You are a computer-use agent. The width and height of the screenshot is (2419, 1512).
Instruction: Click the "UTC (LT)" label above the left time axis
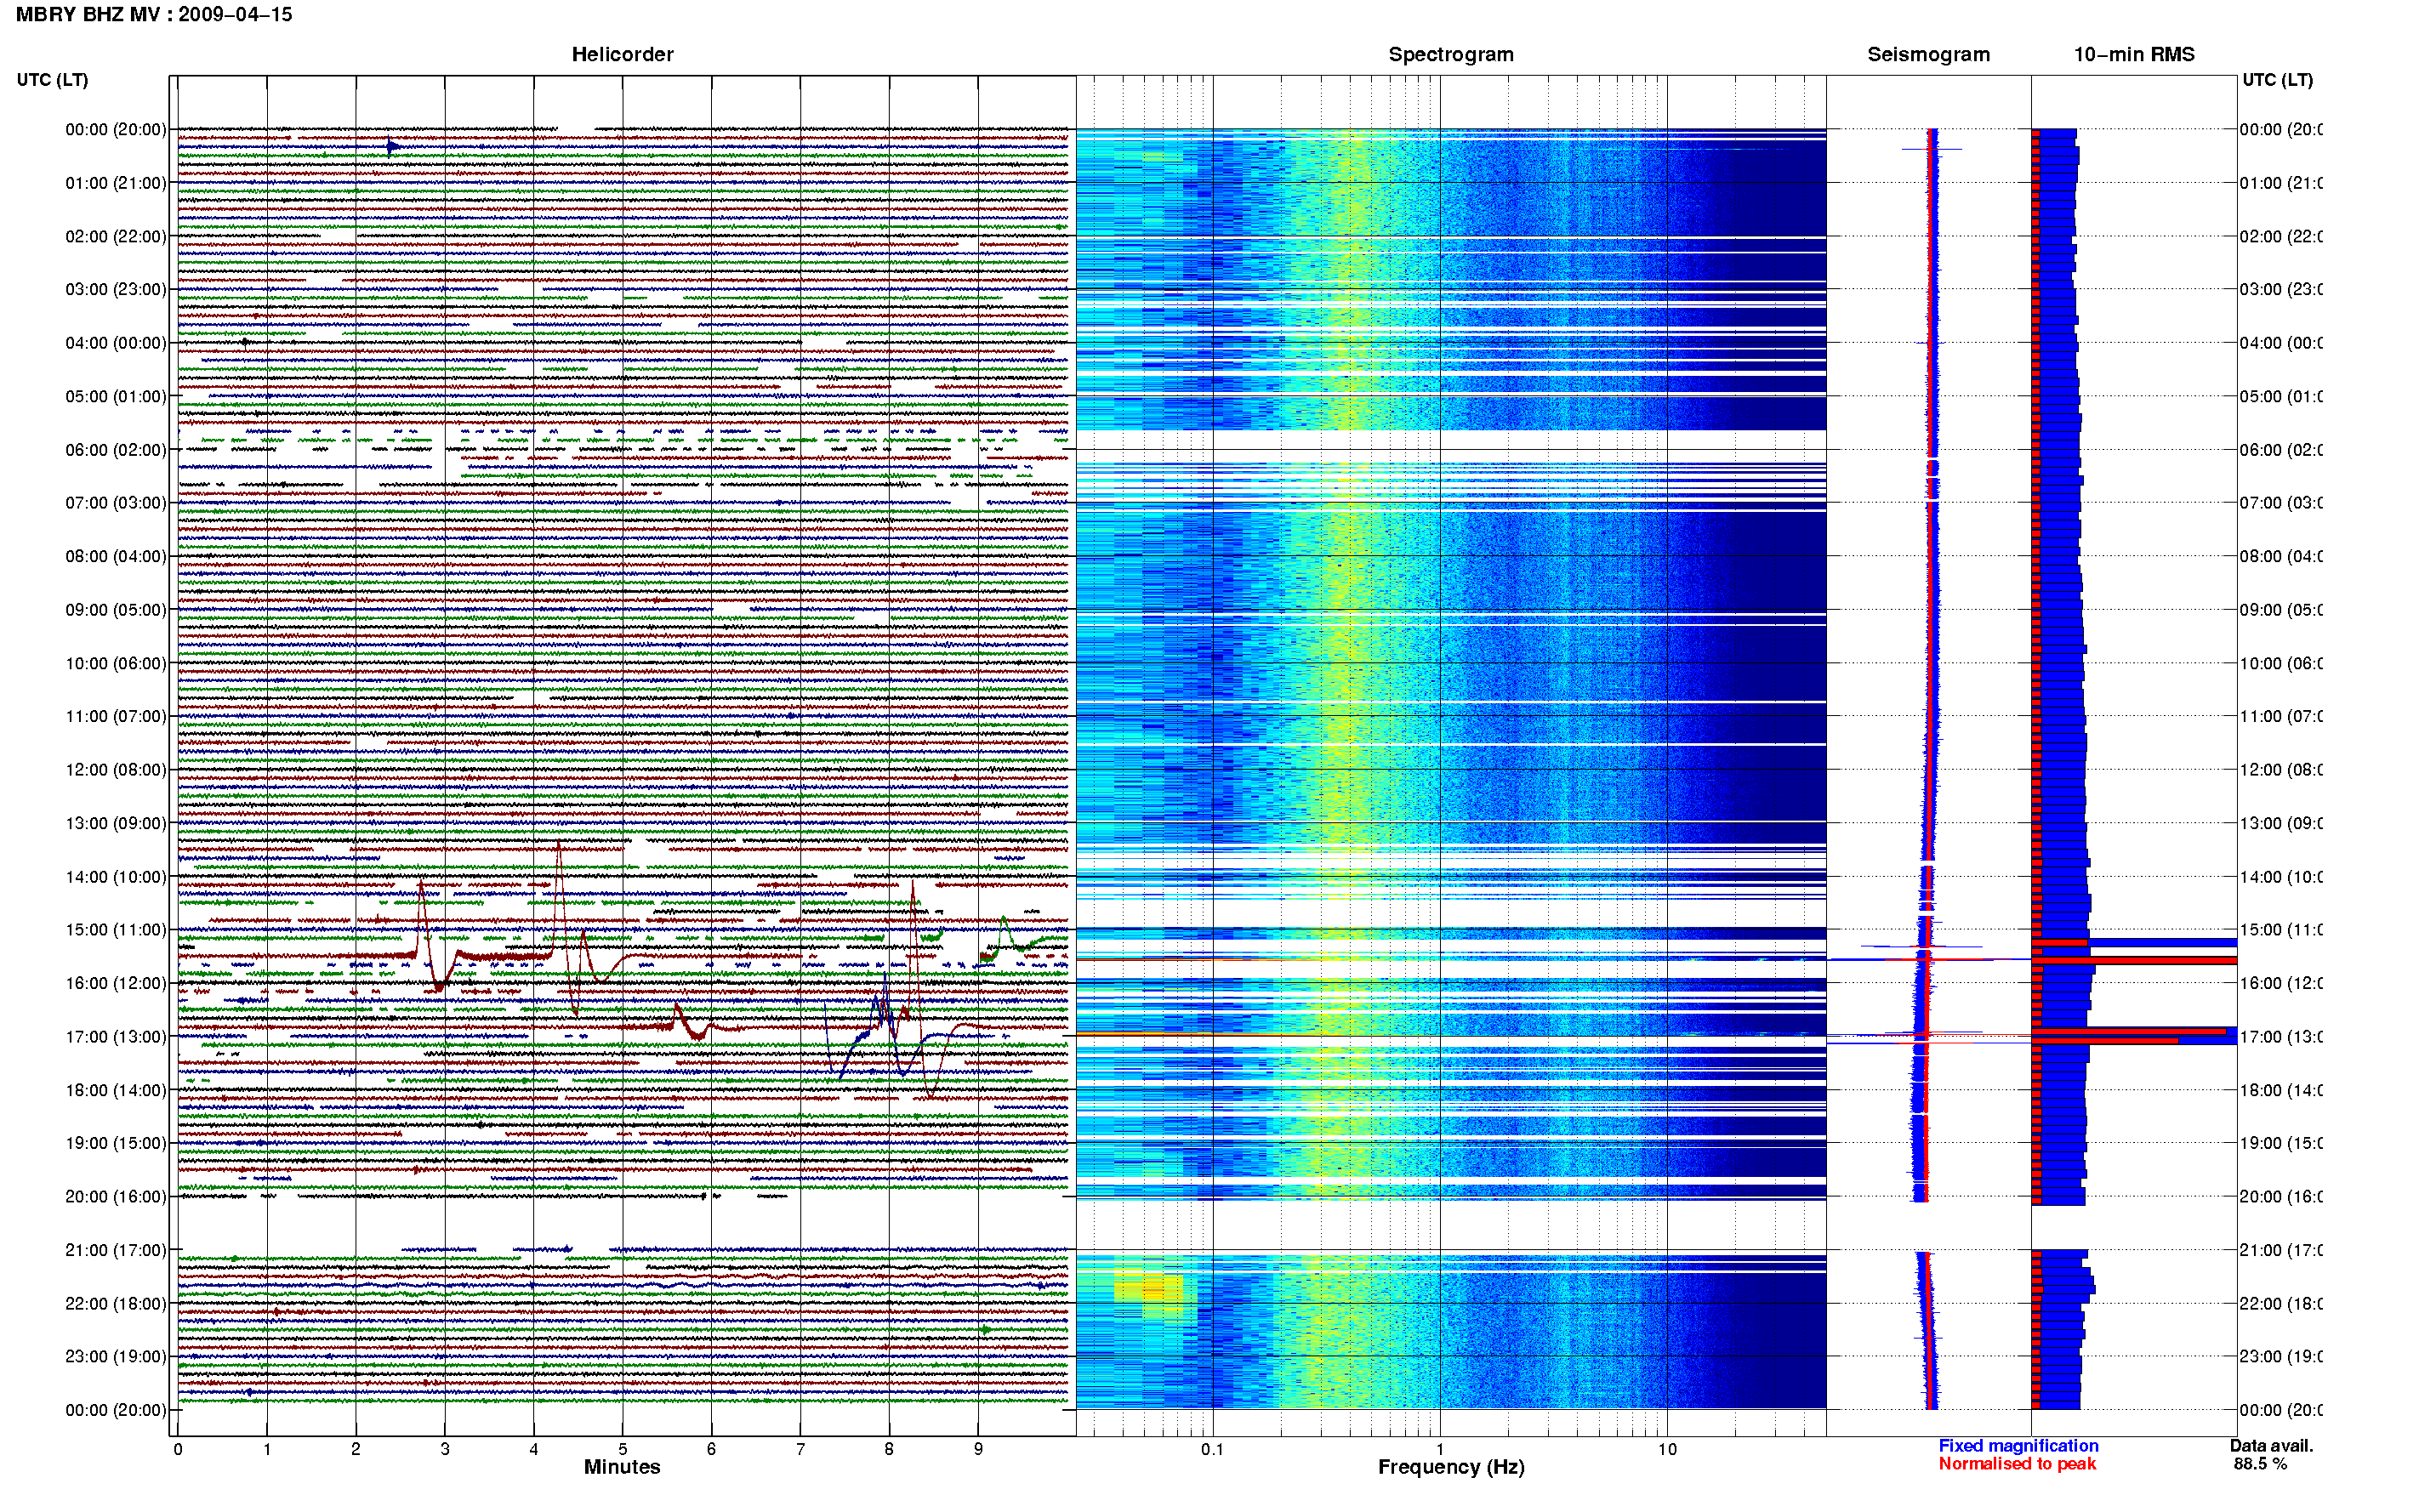[52, 80]
